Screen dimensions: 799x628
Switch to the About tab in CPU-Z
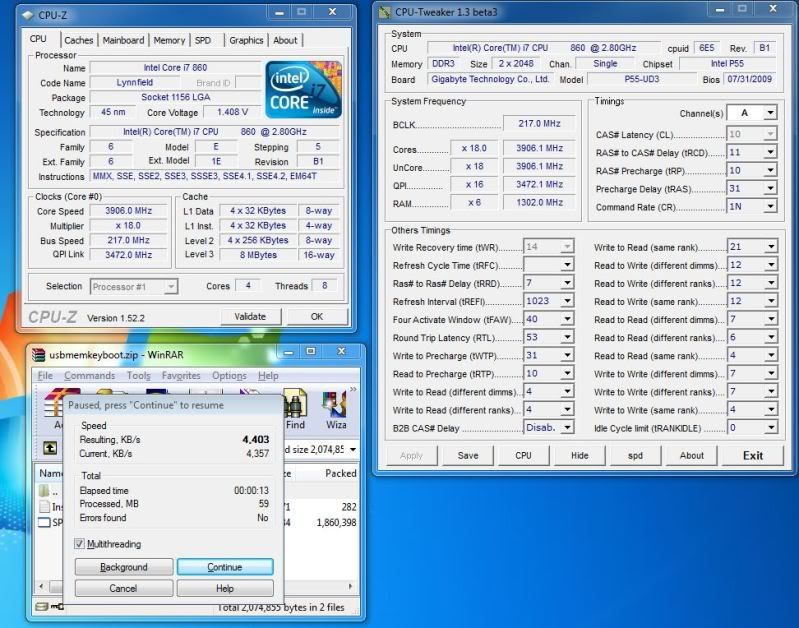(x=285, y=40)
